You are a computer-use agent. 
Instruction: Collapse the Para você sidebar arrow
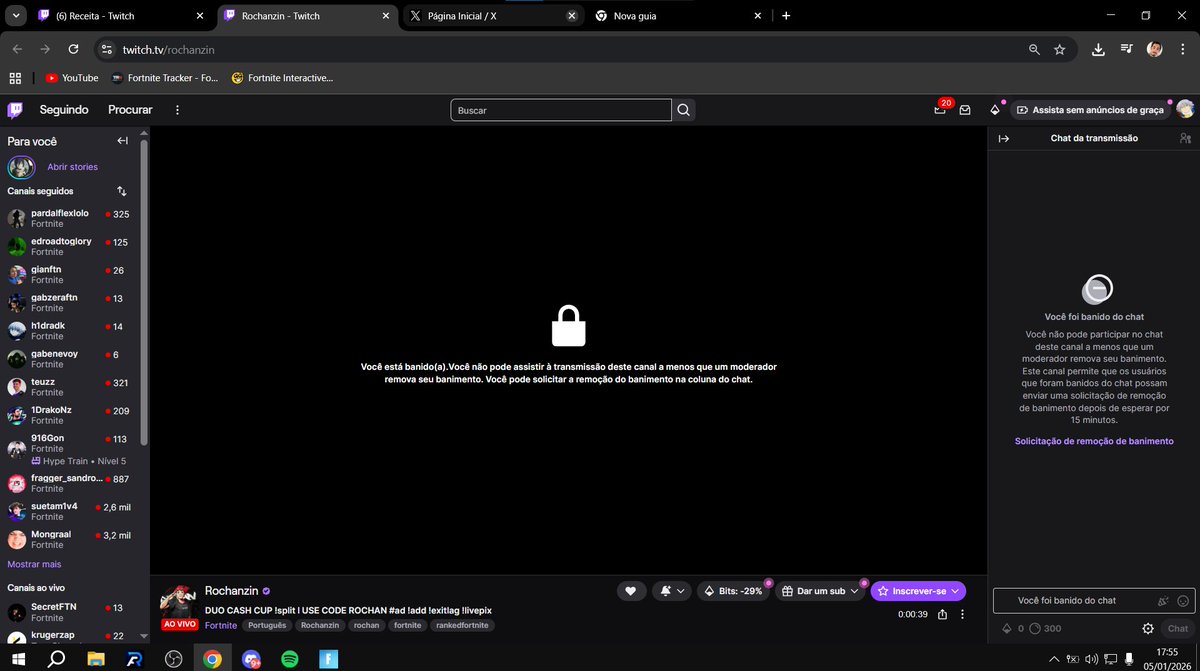click(122, 141)
